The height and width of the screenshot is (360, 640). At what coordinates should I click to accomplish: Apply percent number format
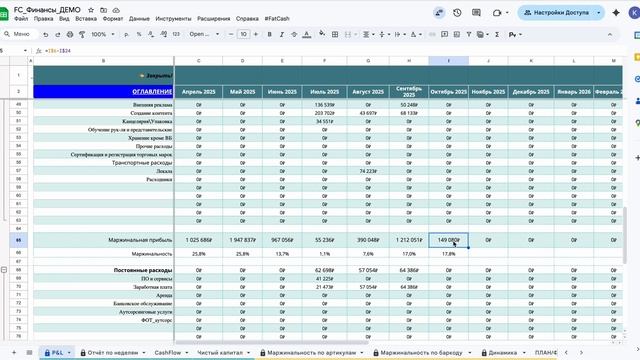click(139, 35)
